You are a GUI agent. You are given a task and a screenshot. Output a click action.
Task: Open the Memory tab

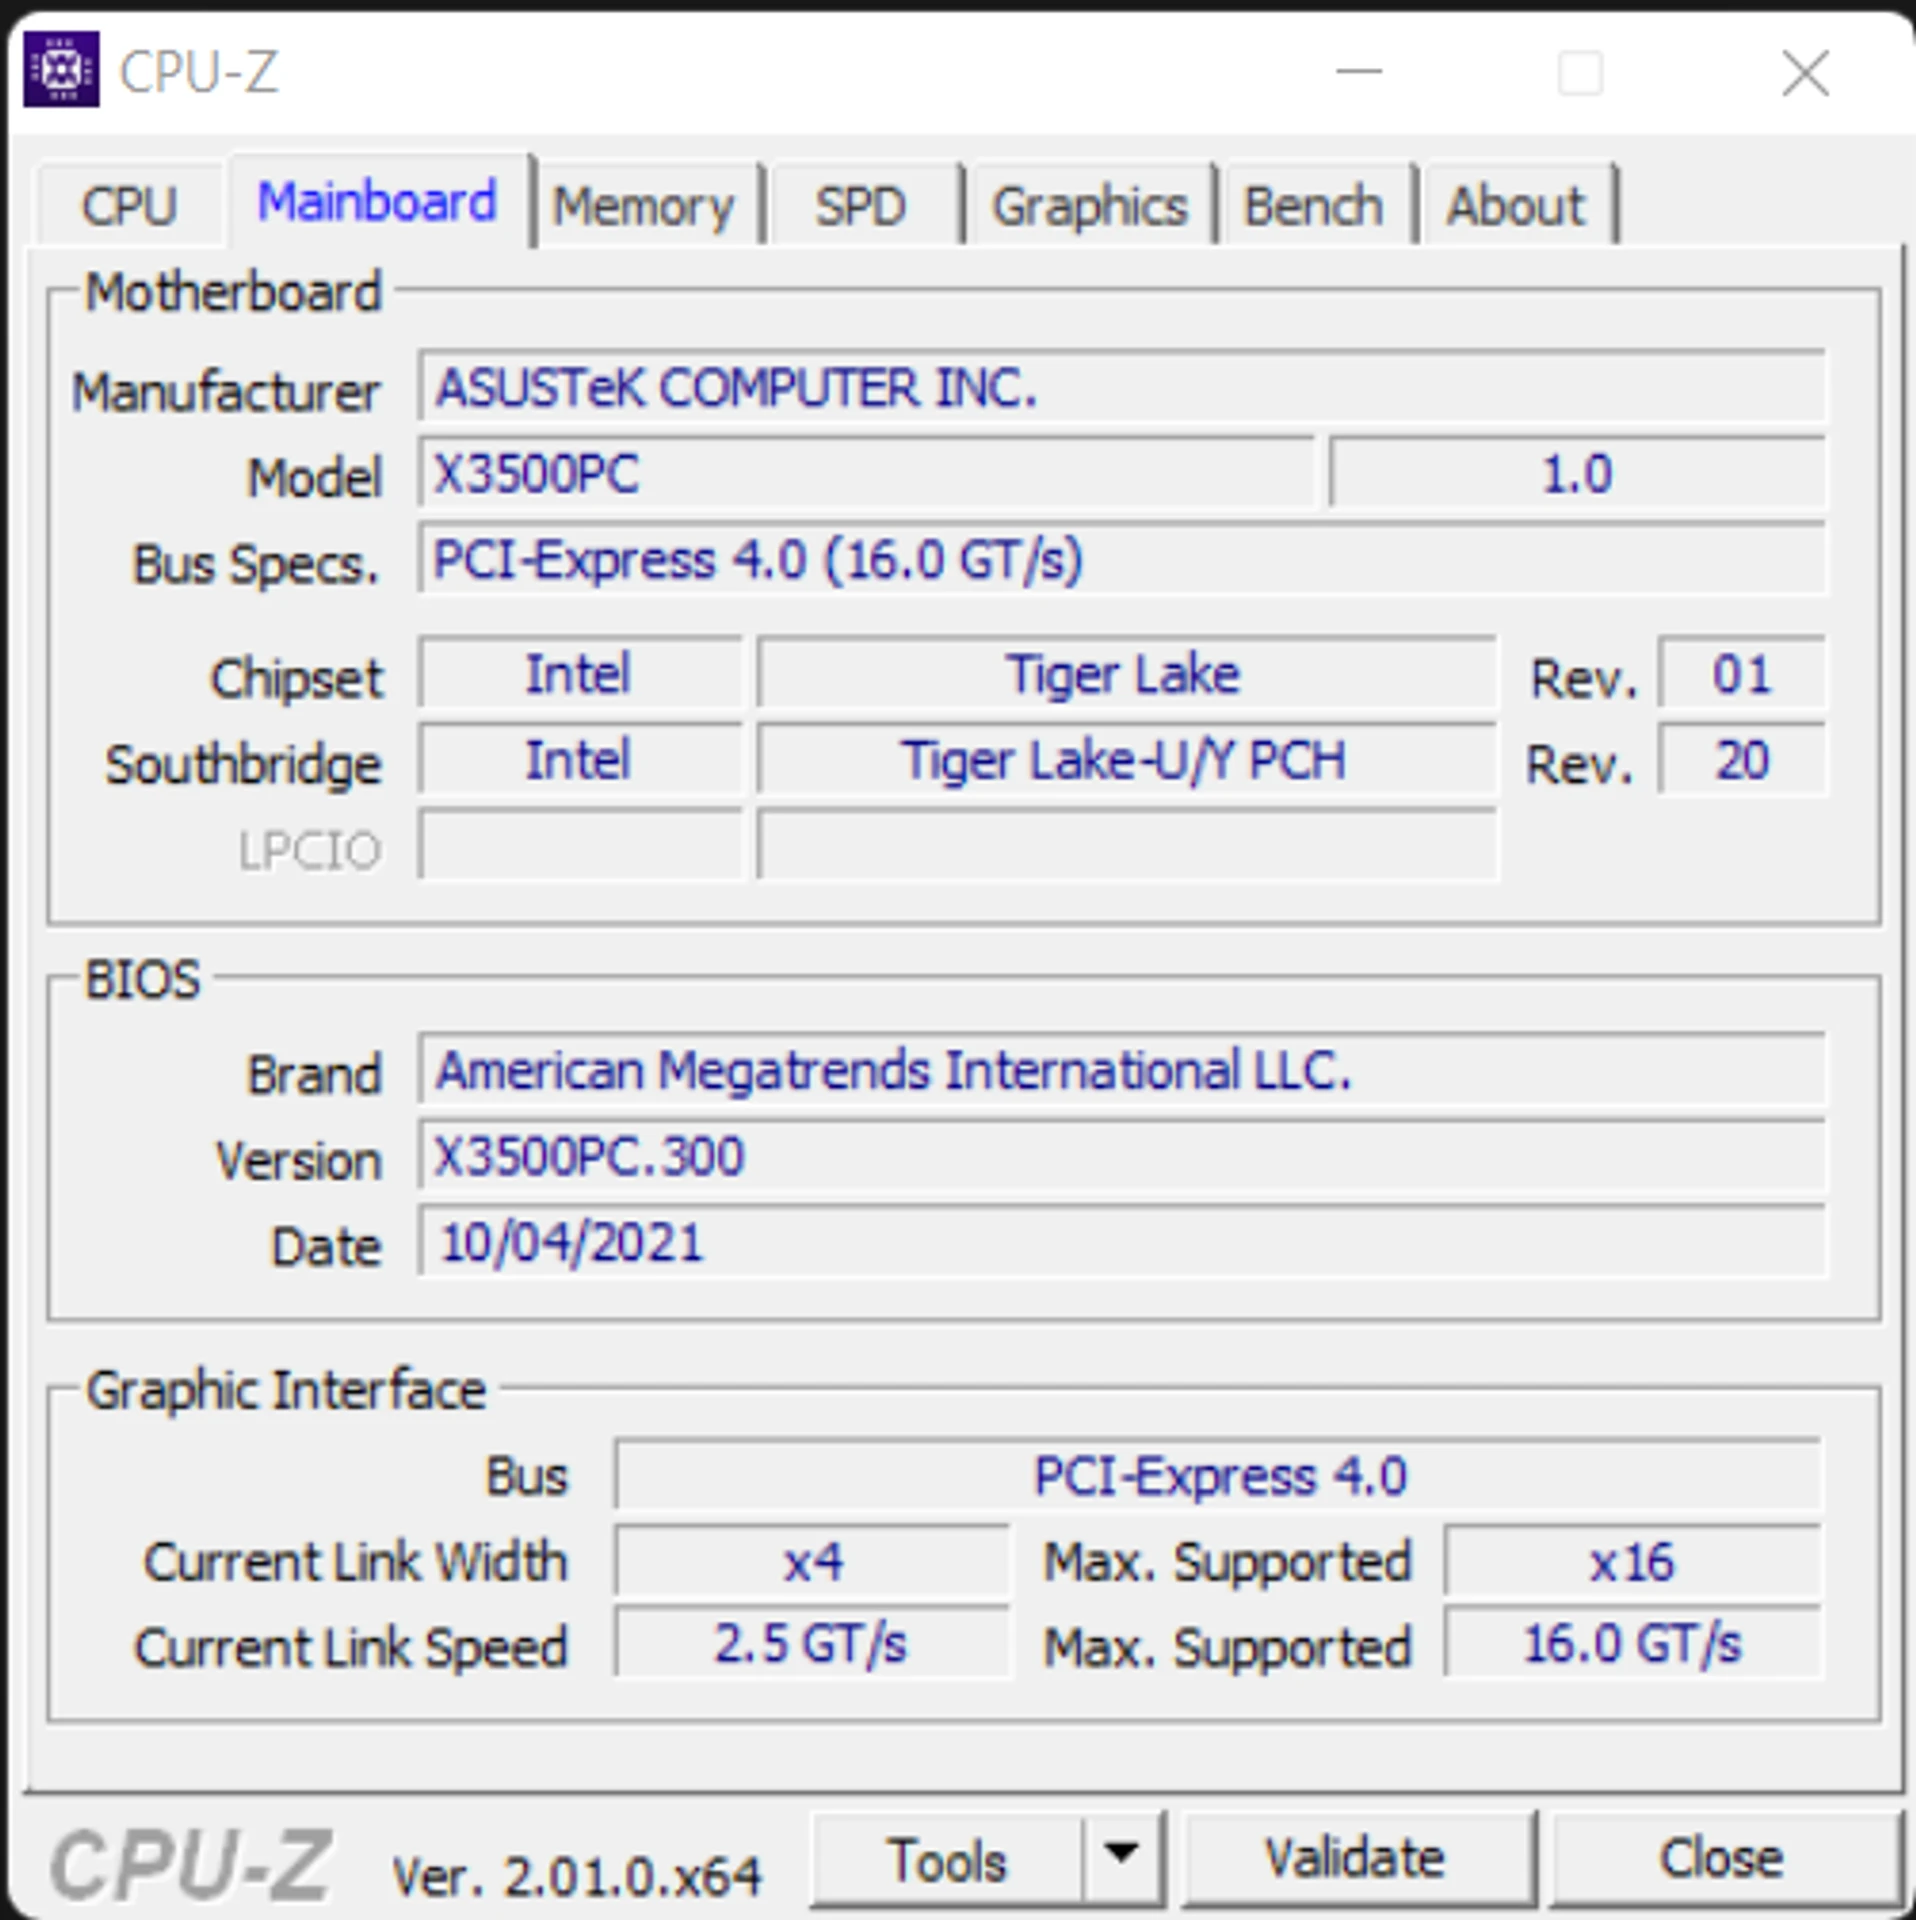pos(645,206)
